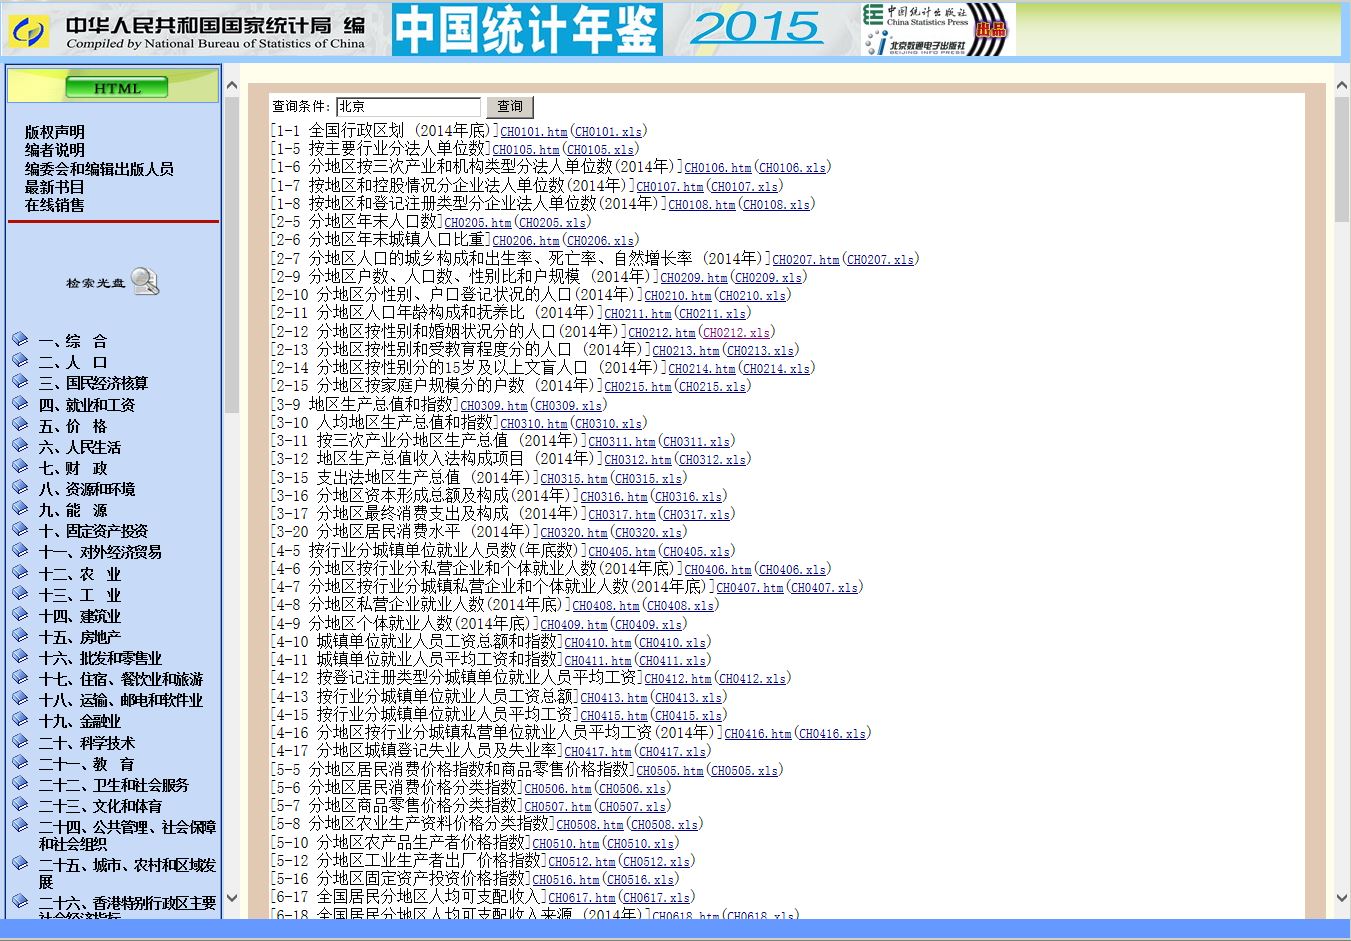Click the bullet icon beside 九、能源
1351x941 pixels.
[x=20, y=508]
